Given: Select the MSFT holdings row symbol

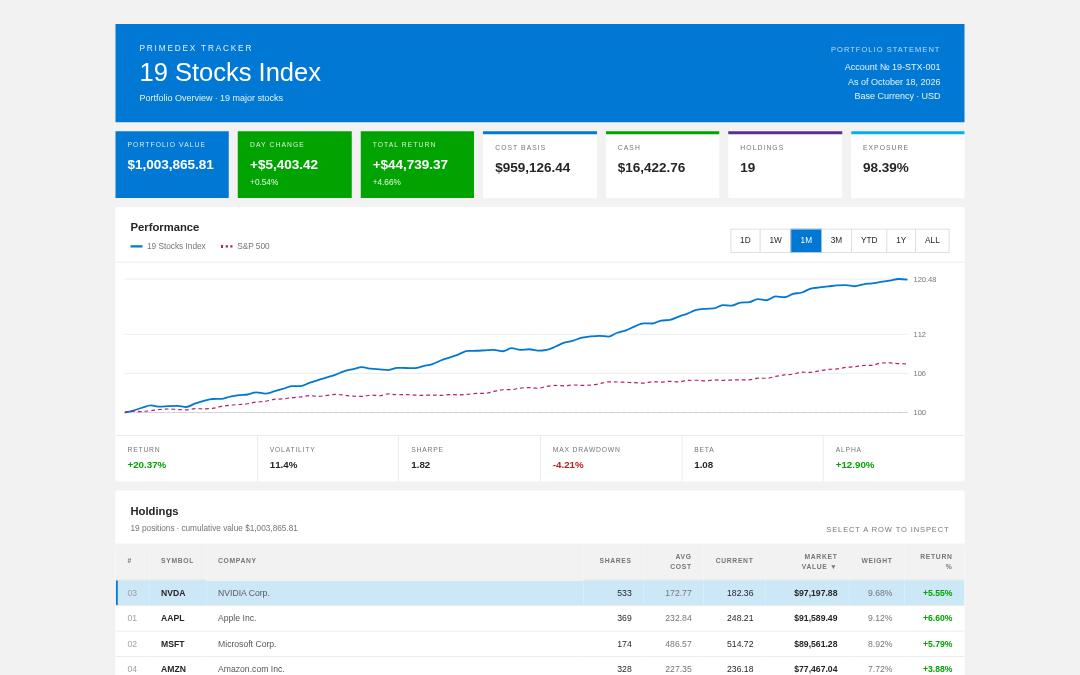Looking at the screenshot, I should tap(172, 644).
